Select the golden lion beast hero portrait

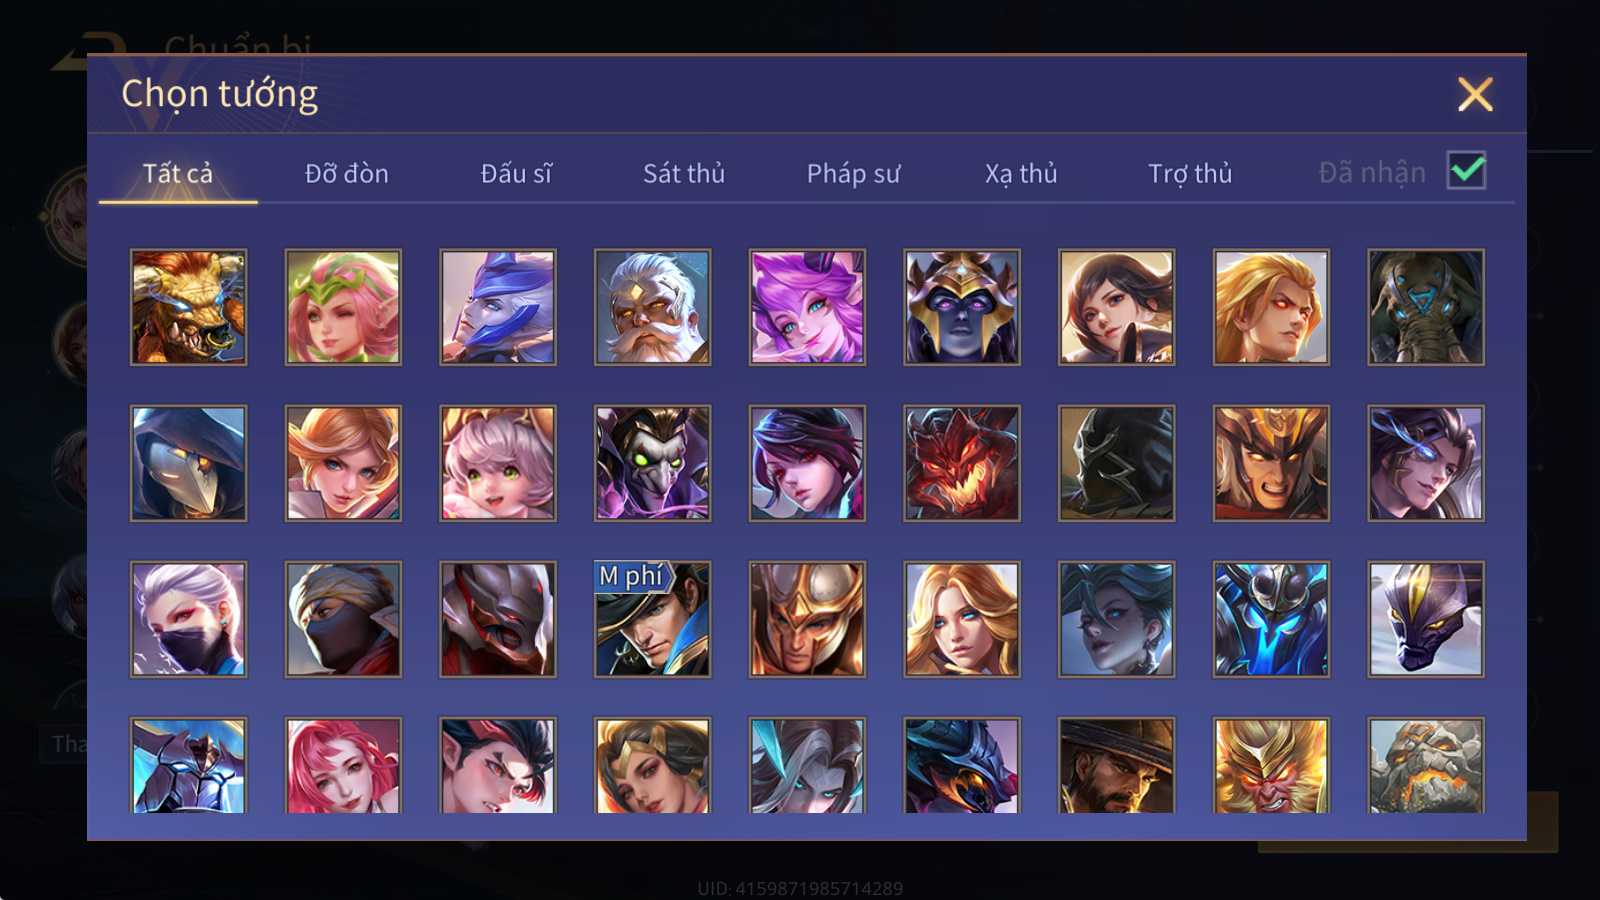point(188,307)
